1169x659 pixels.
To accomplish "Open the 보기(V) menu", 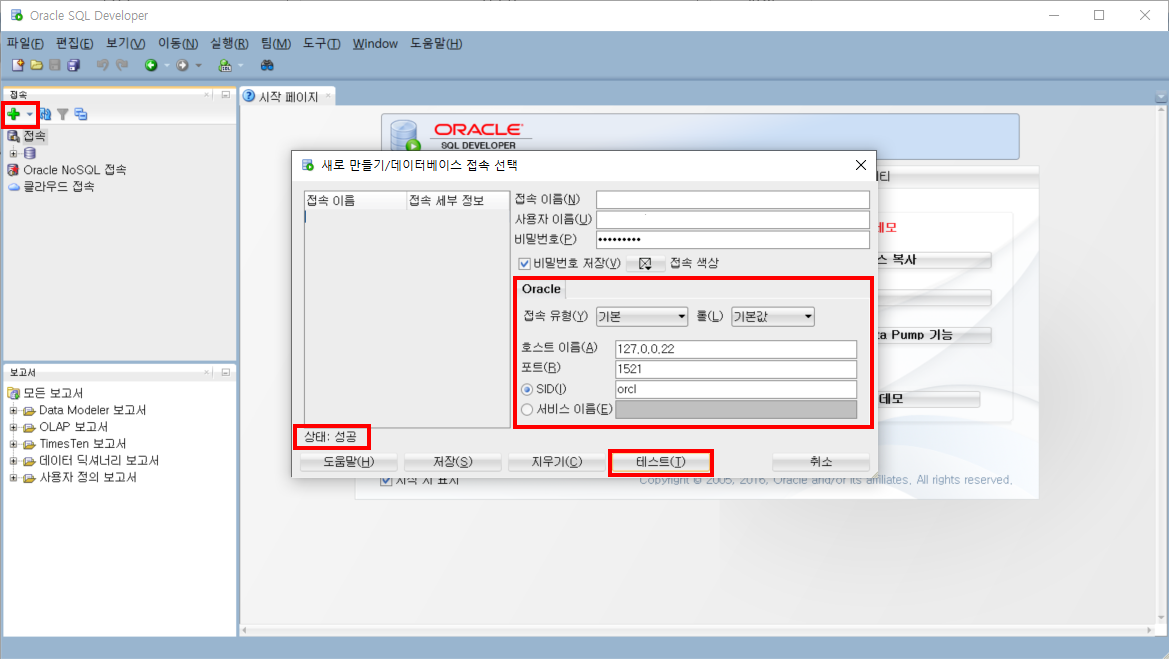I will (x=125, y=43).
